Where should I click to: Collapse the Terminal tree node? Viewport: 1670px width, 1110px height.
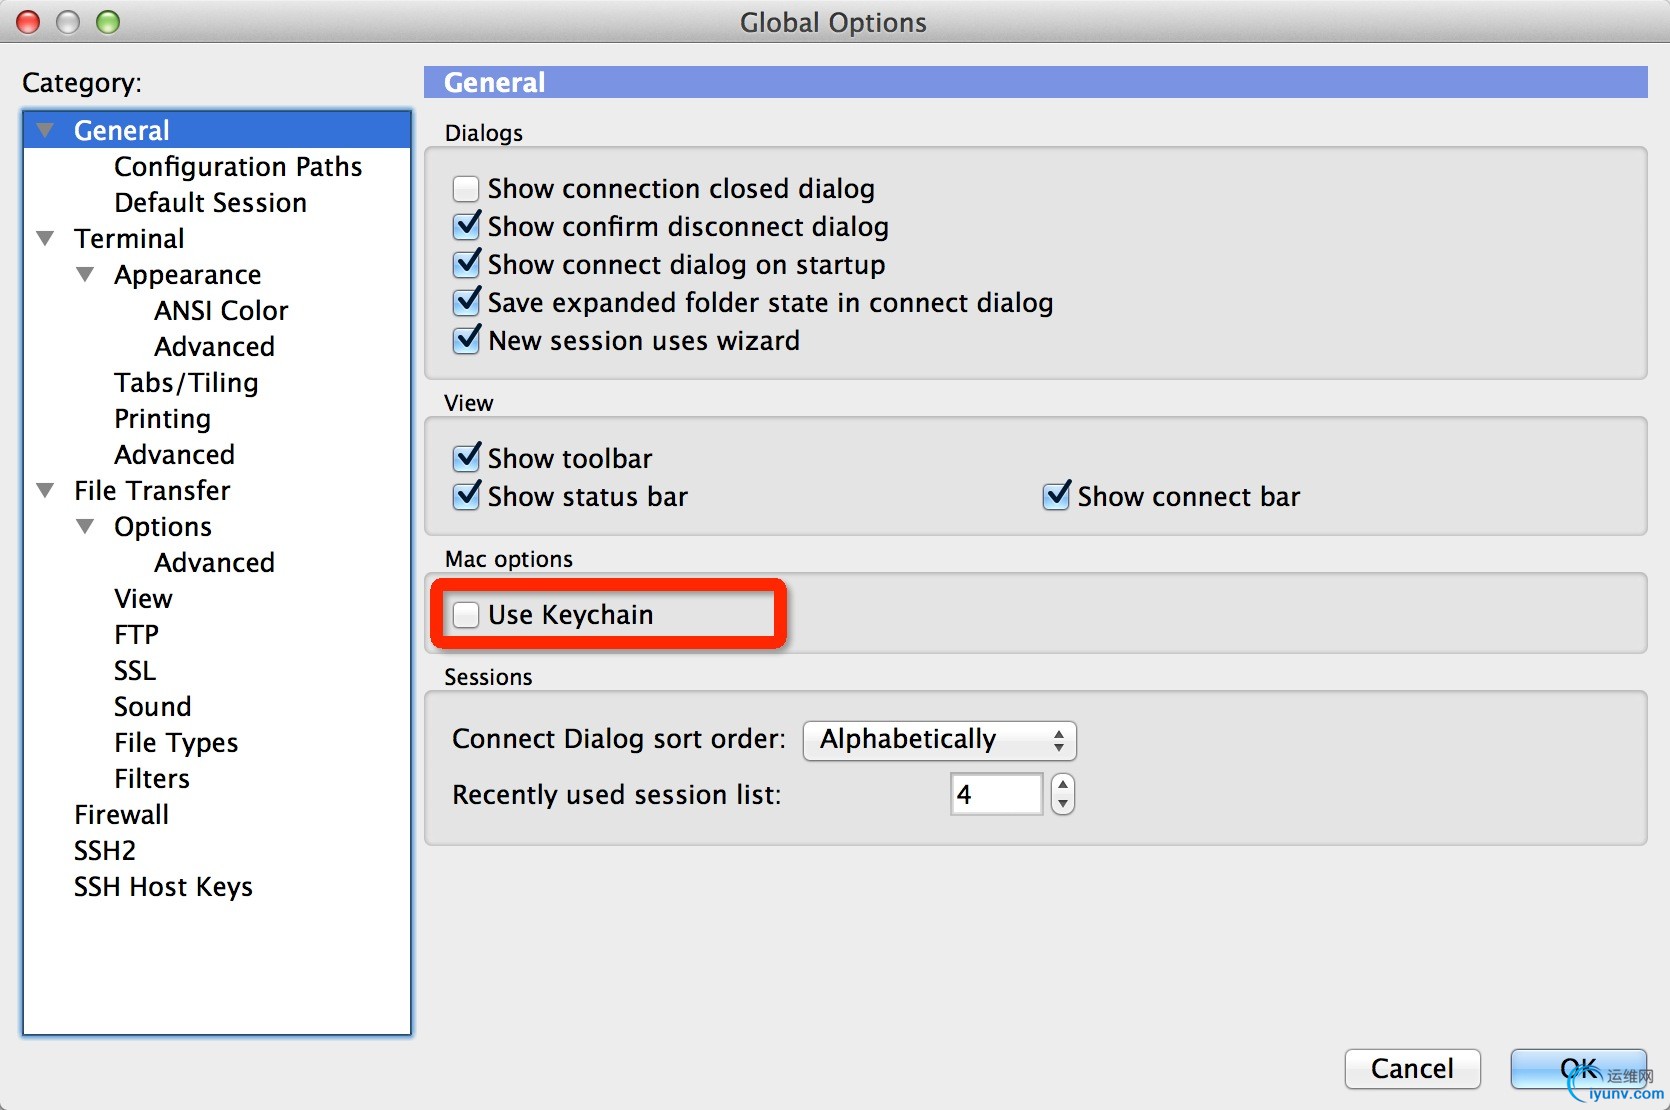(x=45, y=238)
